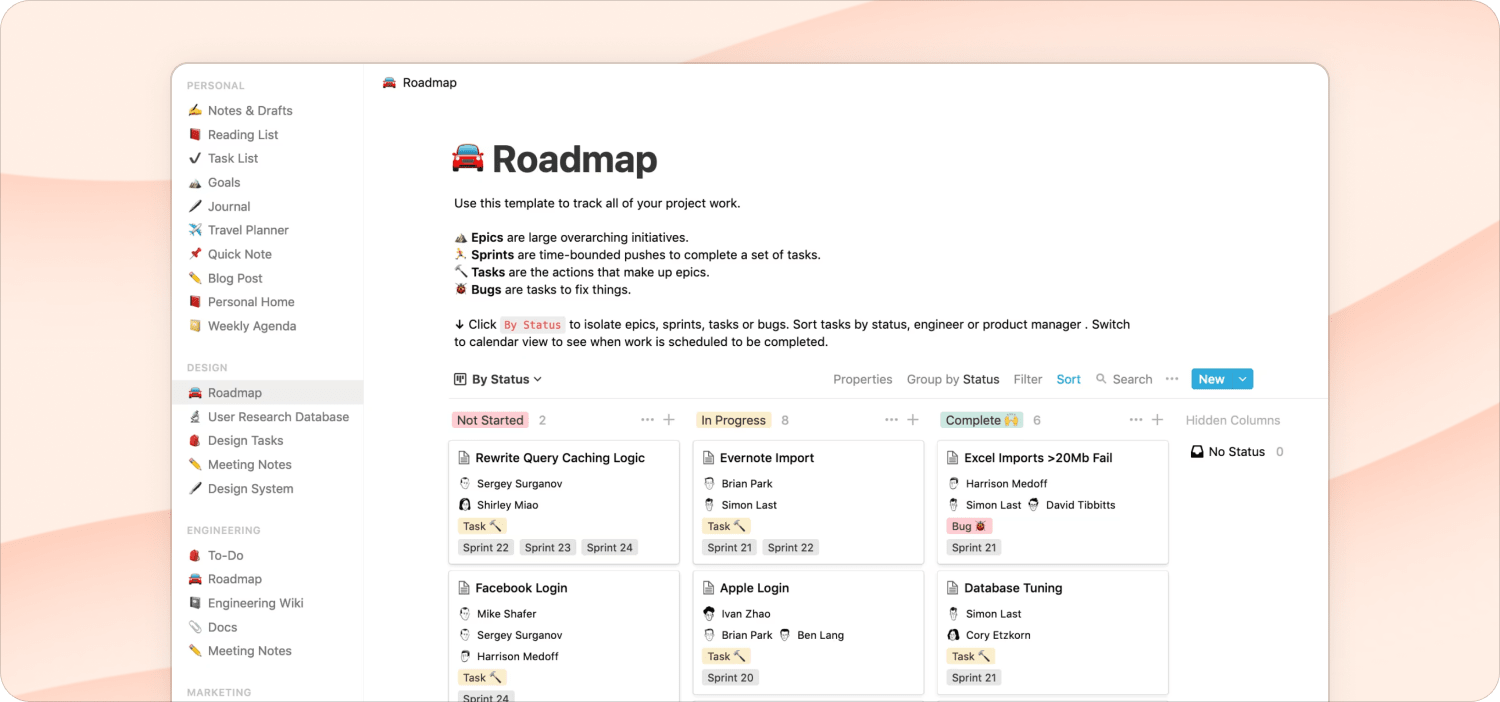Click the large Roadmap car emoji

(x=468, y=159)
